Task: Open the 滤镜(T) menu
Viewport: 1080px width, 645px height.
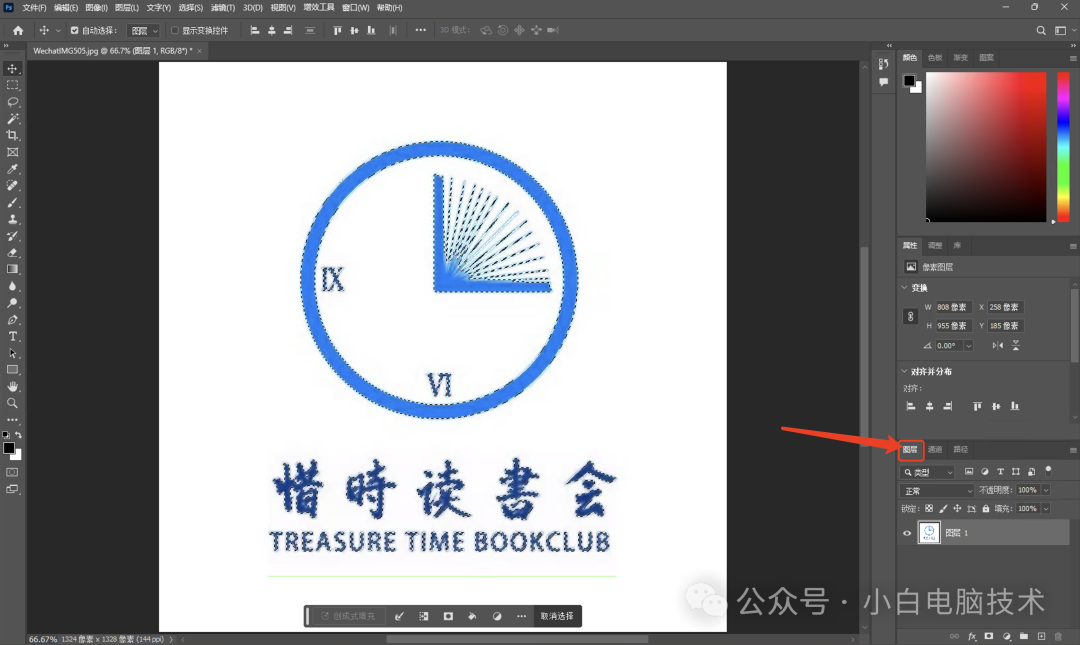Action: click(x=222, y=8)
